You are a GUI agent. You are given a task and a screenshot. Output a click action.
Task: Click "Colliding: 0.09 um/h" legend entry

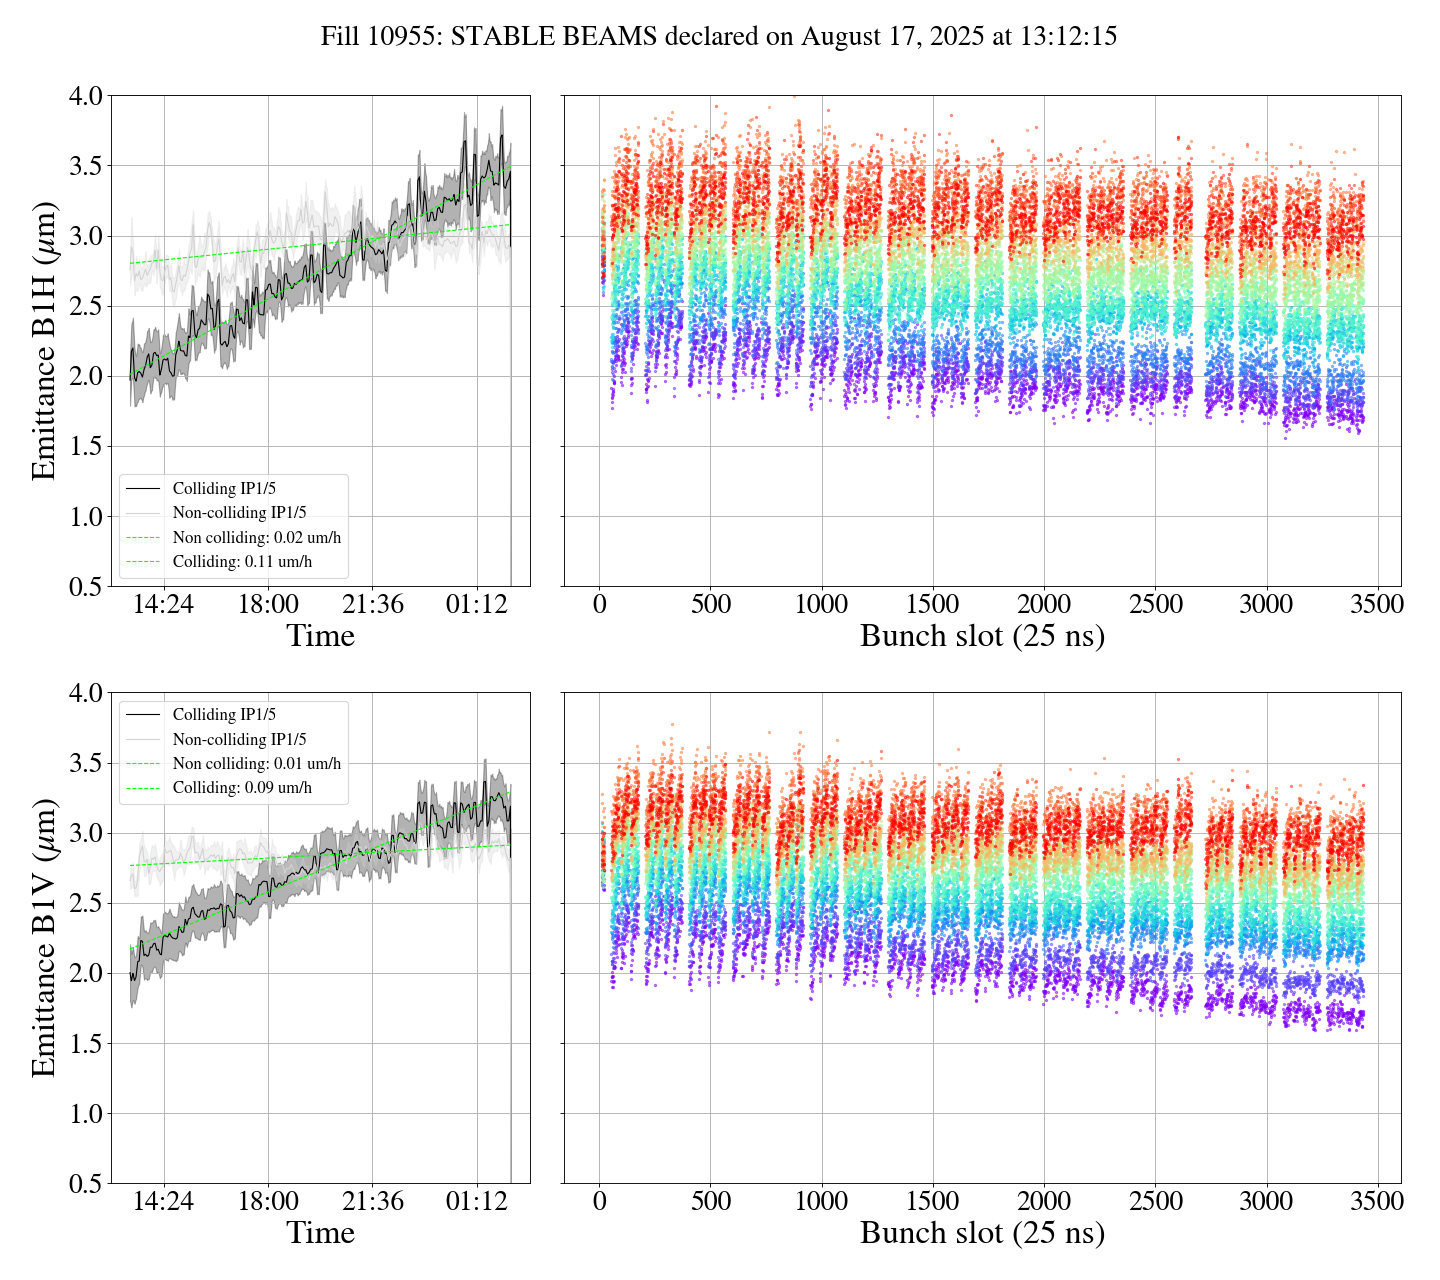point(242,788)
